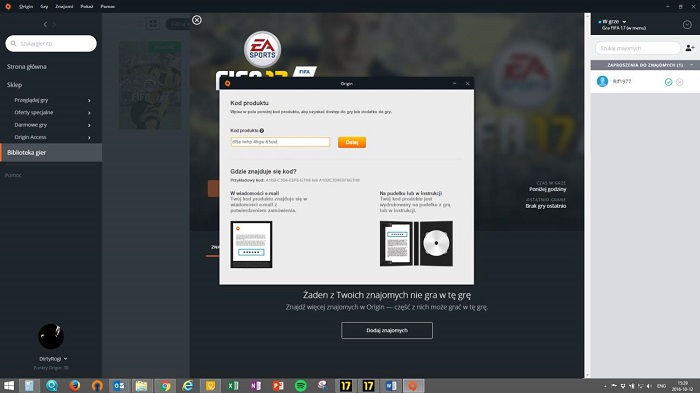Viewport: 700px width, 393px height.
Task: Close the game details overlay with X
Action: click(x=196, y=20)
